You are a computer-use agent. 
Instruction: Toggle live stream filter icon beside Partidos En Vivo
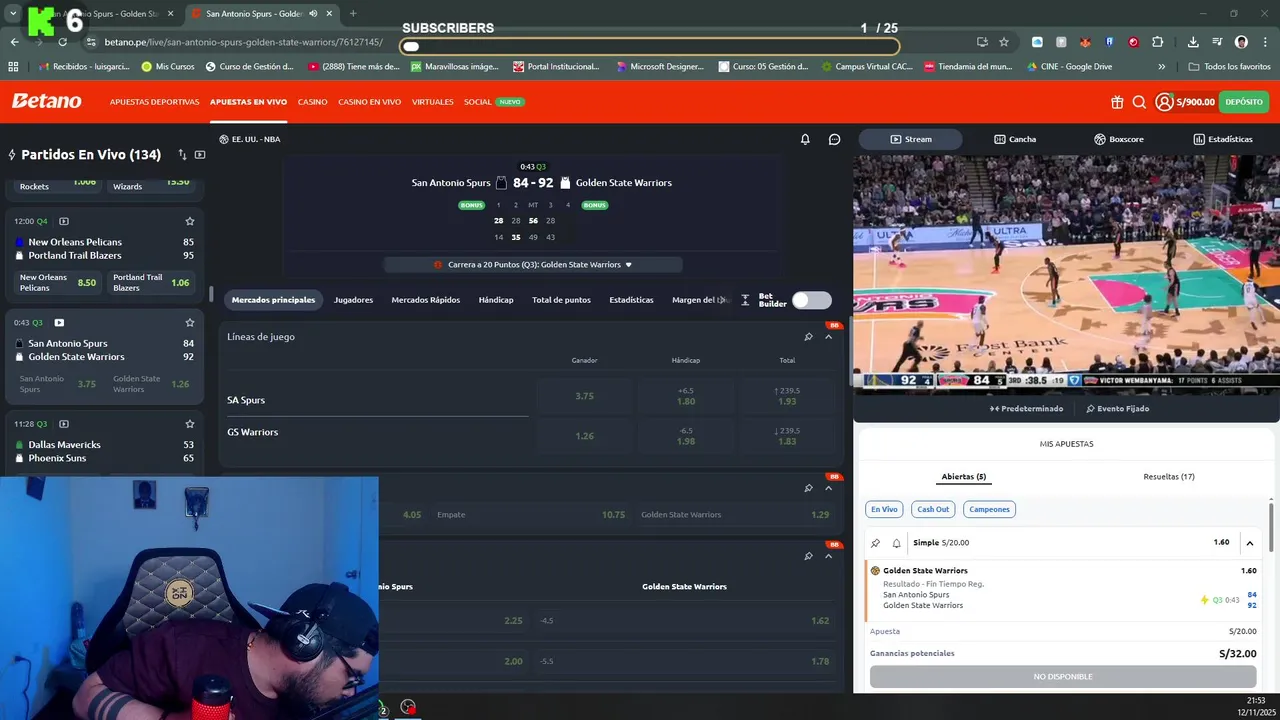click(x=200, y=155)
